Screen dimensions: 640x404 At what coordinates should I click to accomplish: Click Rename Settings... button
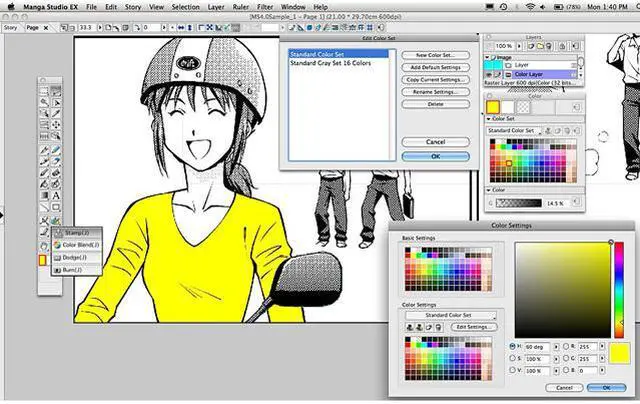(436, 92)
